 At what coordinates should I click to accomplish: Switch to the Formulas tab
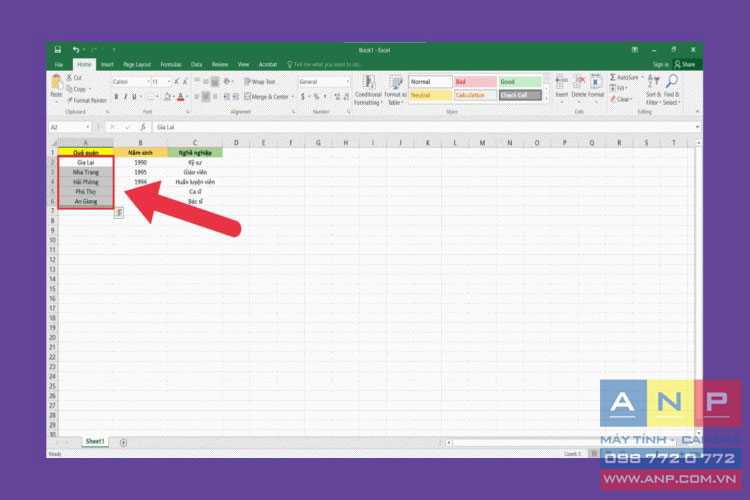click(171, 64)
